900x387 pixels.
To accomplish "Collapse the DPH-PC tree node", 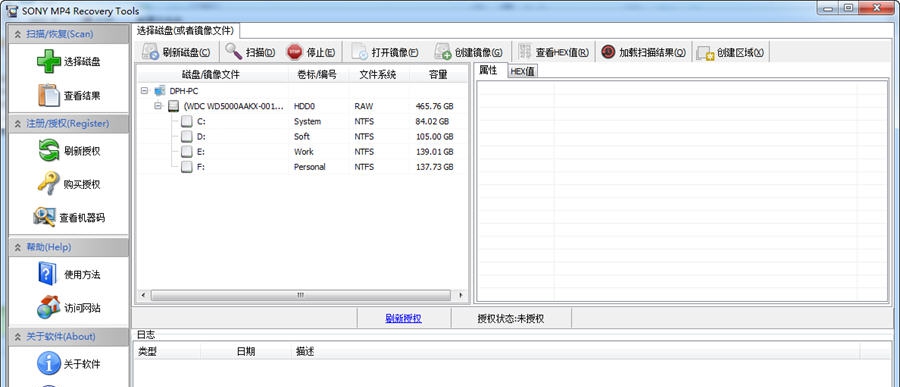I will [x=144, y=91].
